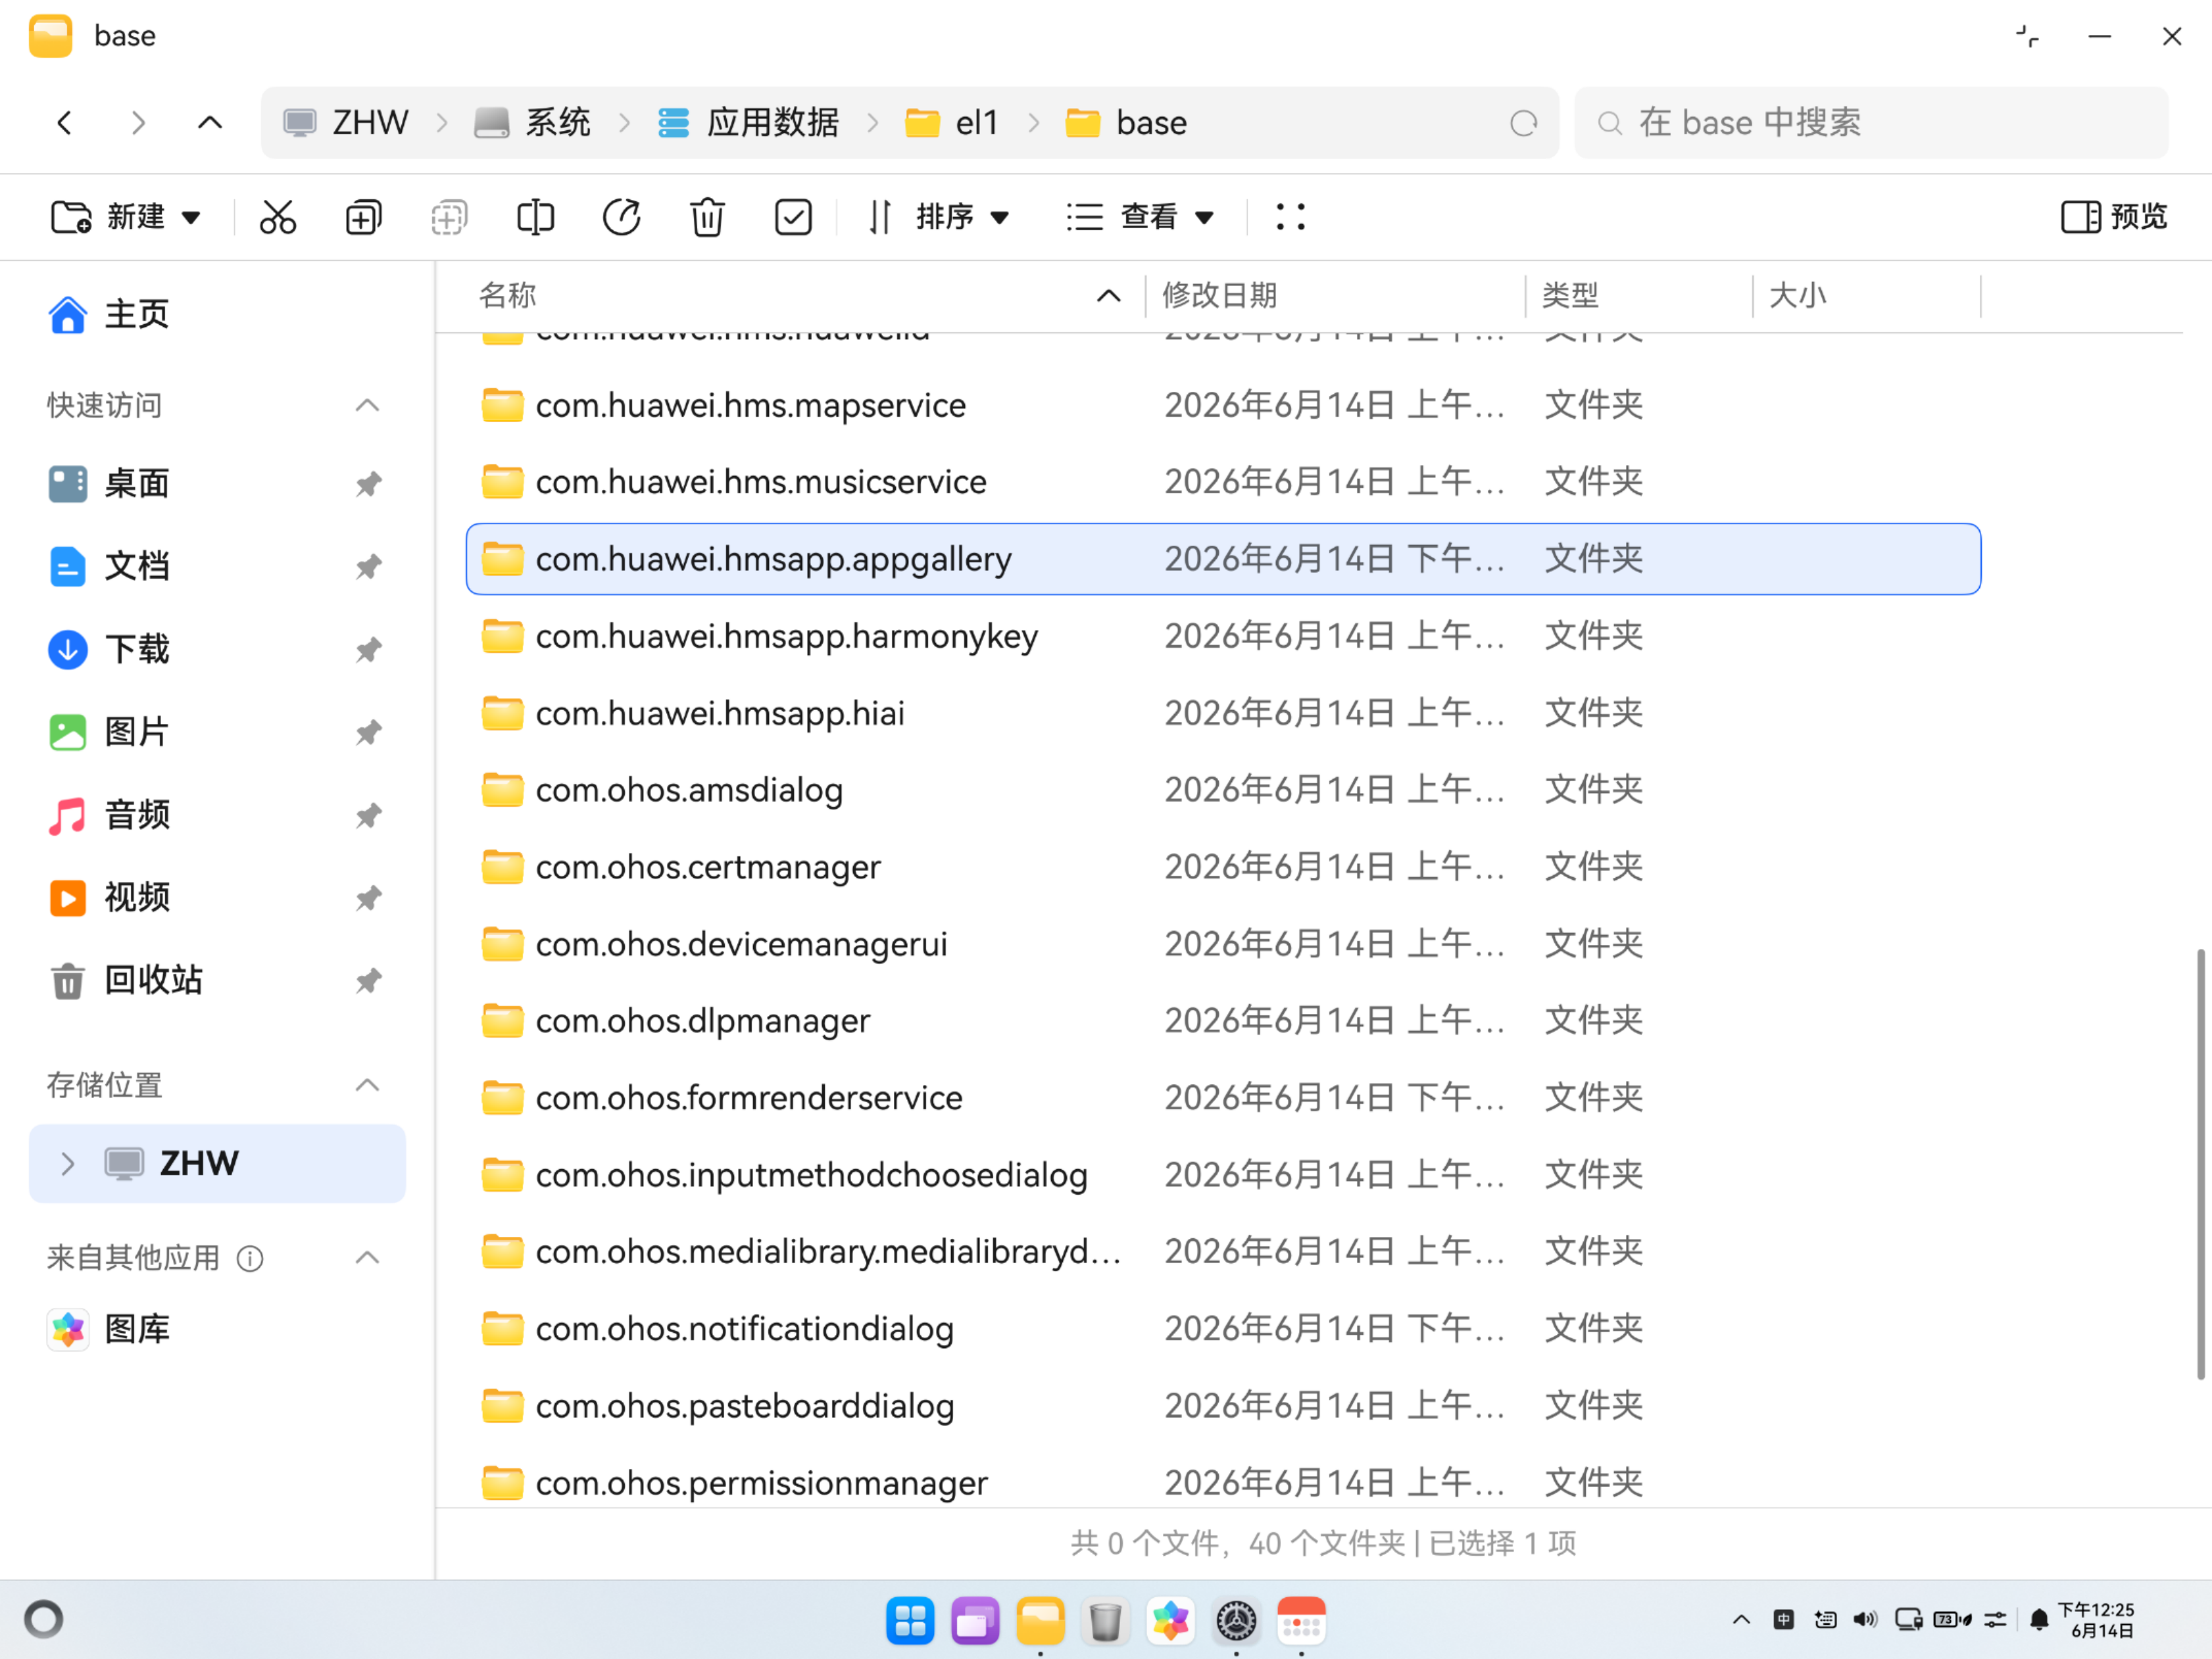Viewport: 2212px width, 1659px height.
Task: Open 图片 in the sidebar
Action: coord(109,732)
